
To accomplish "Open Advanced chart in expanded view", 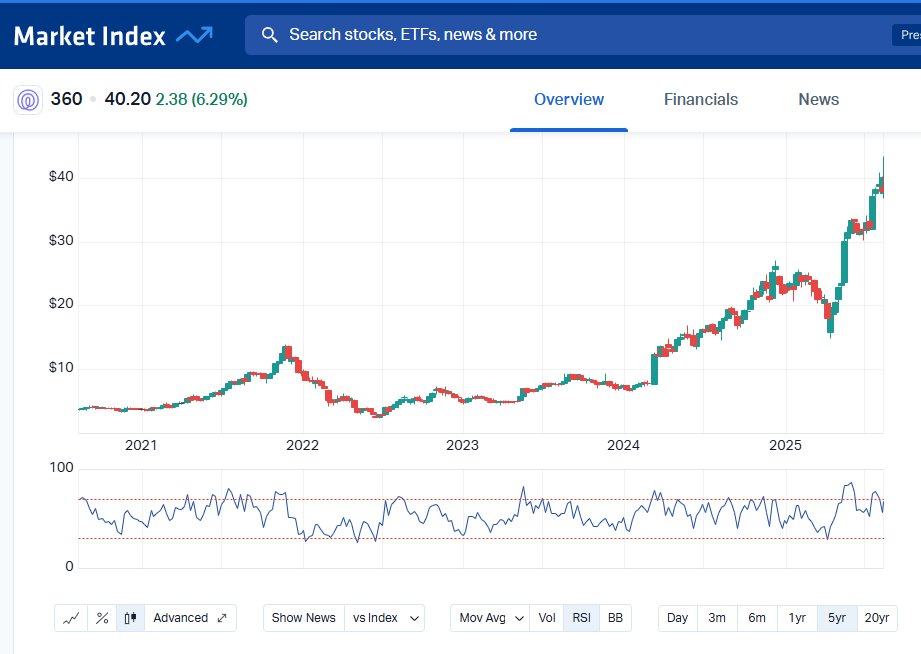I will pos(191,618).
